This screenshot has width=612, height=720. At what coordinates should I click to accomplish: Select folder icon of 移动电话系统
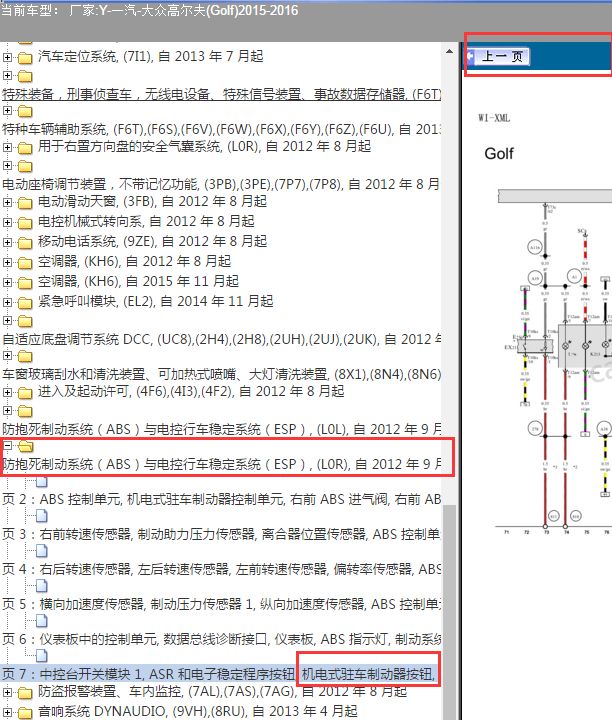click(25, 242)
